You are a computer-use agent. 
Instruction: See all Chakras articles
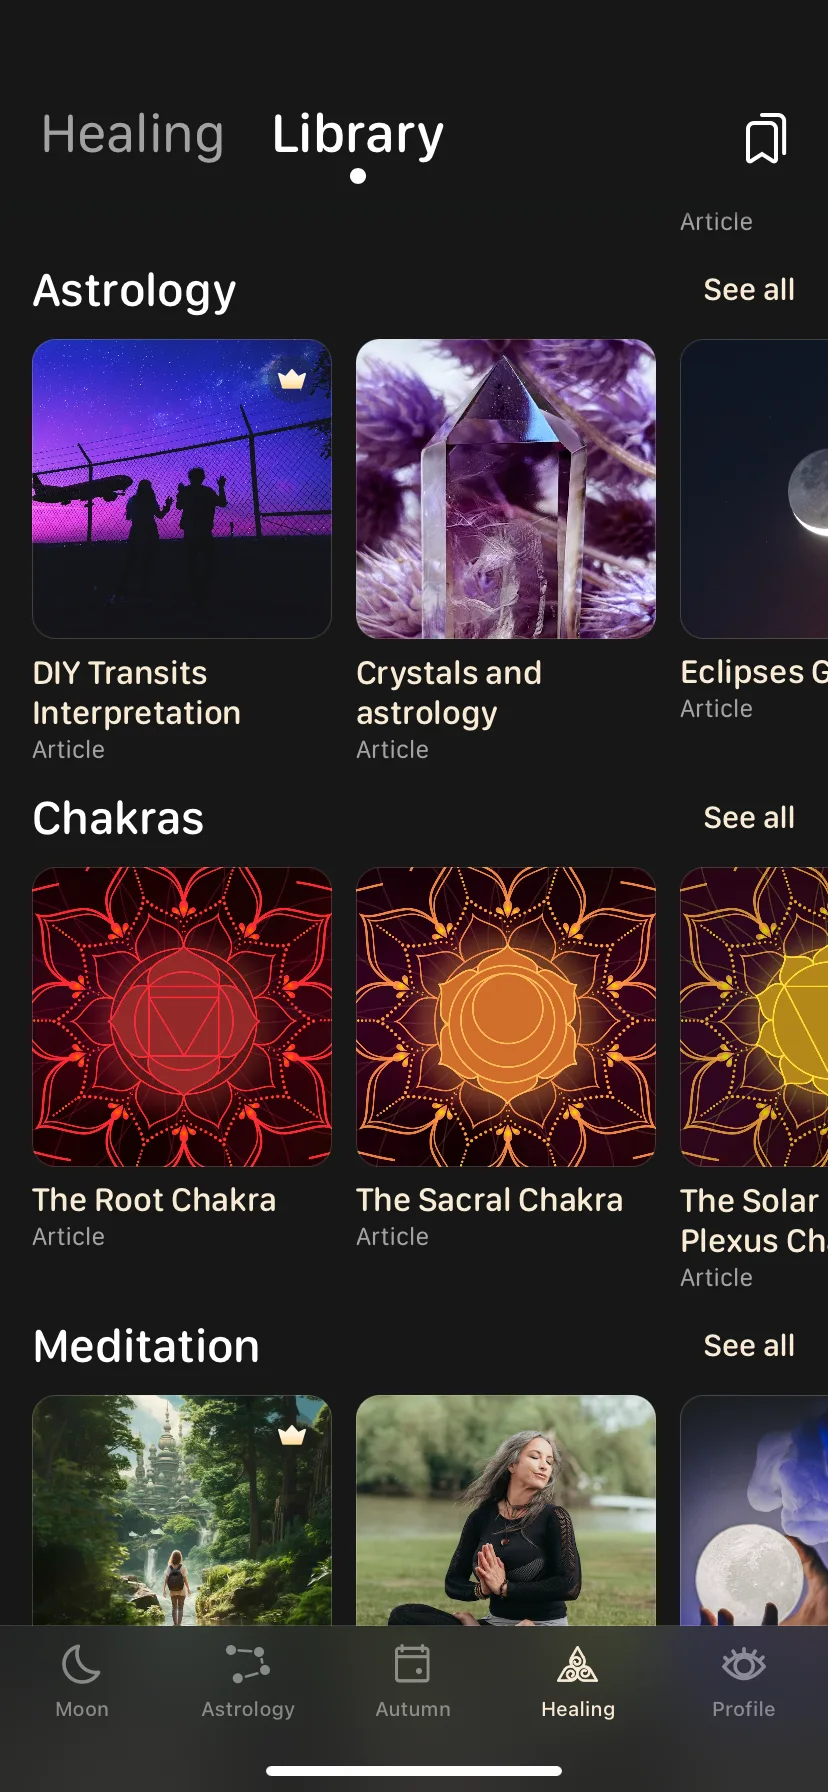749,818
